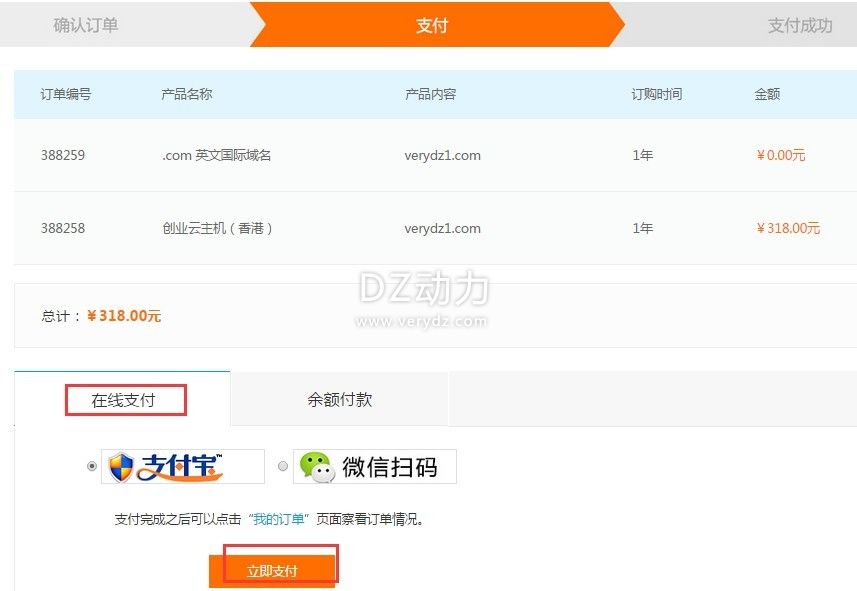Screen dimensions: 857x591
Task: Click the ¥318.00元 amount in row 388258
Action: tap(788, 228)
